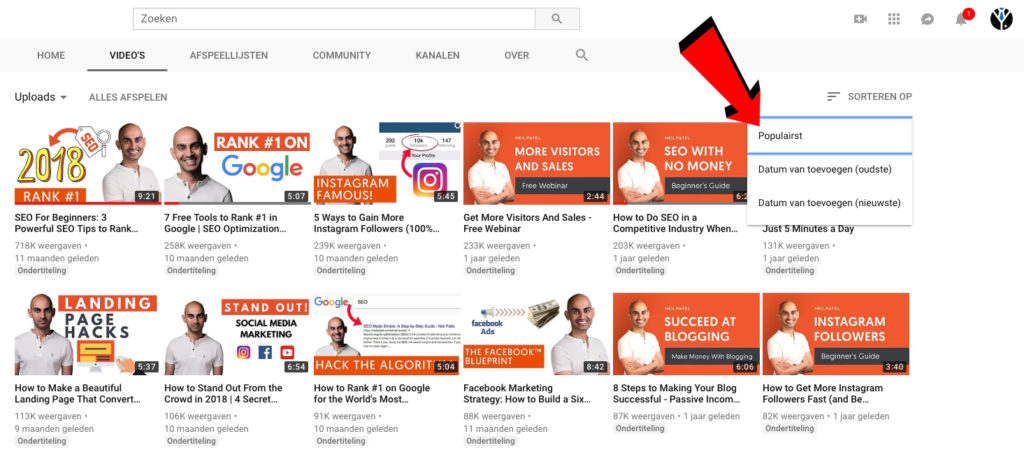Viewport: 1024px width, 457px height.
Task: Click ALLES AFSPELEN
Action: click(128, 97)
